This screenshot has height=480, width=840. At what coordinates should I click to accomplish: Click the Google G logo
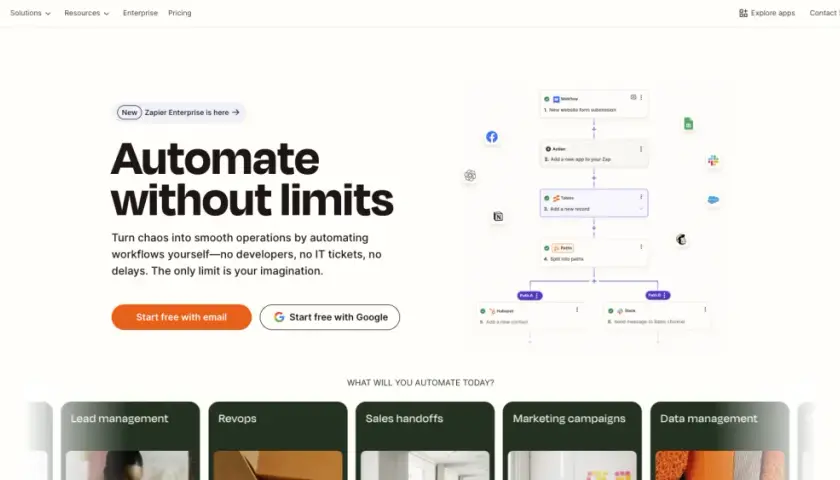click(x=279, y=317)
